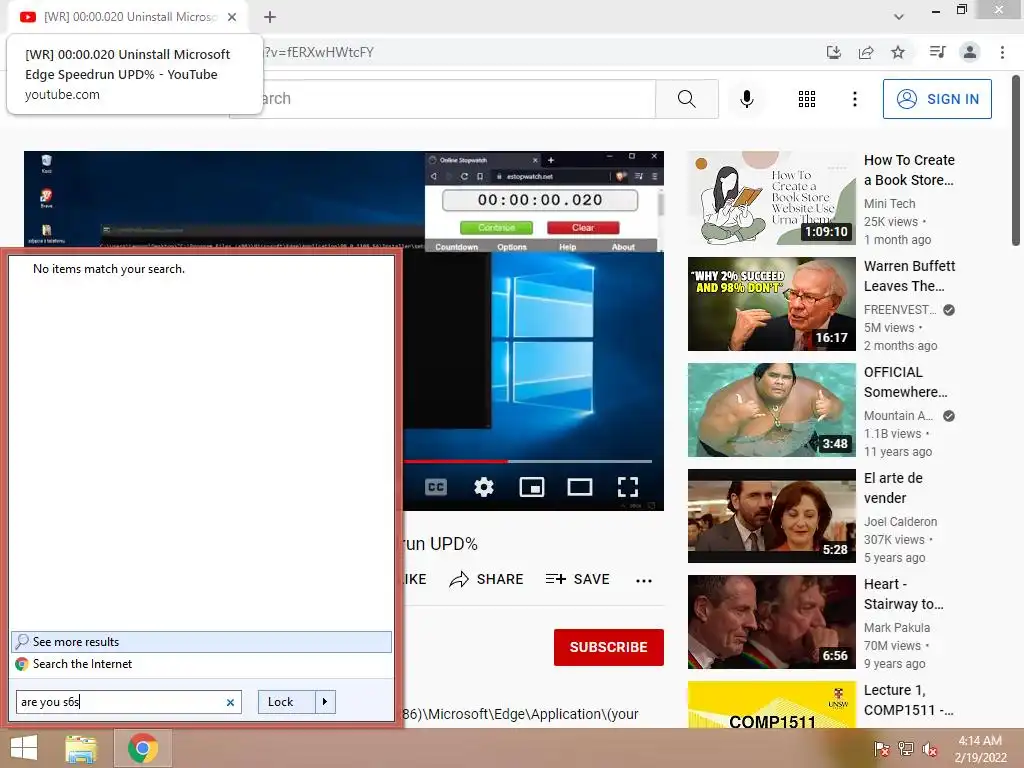Image resolution: width=1024 pixels, height=768 pixels.
Task: Open the YouTube apps grid icon
Action: point(807,99)
